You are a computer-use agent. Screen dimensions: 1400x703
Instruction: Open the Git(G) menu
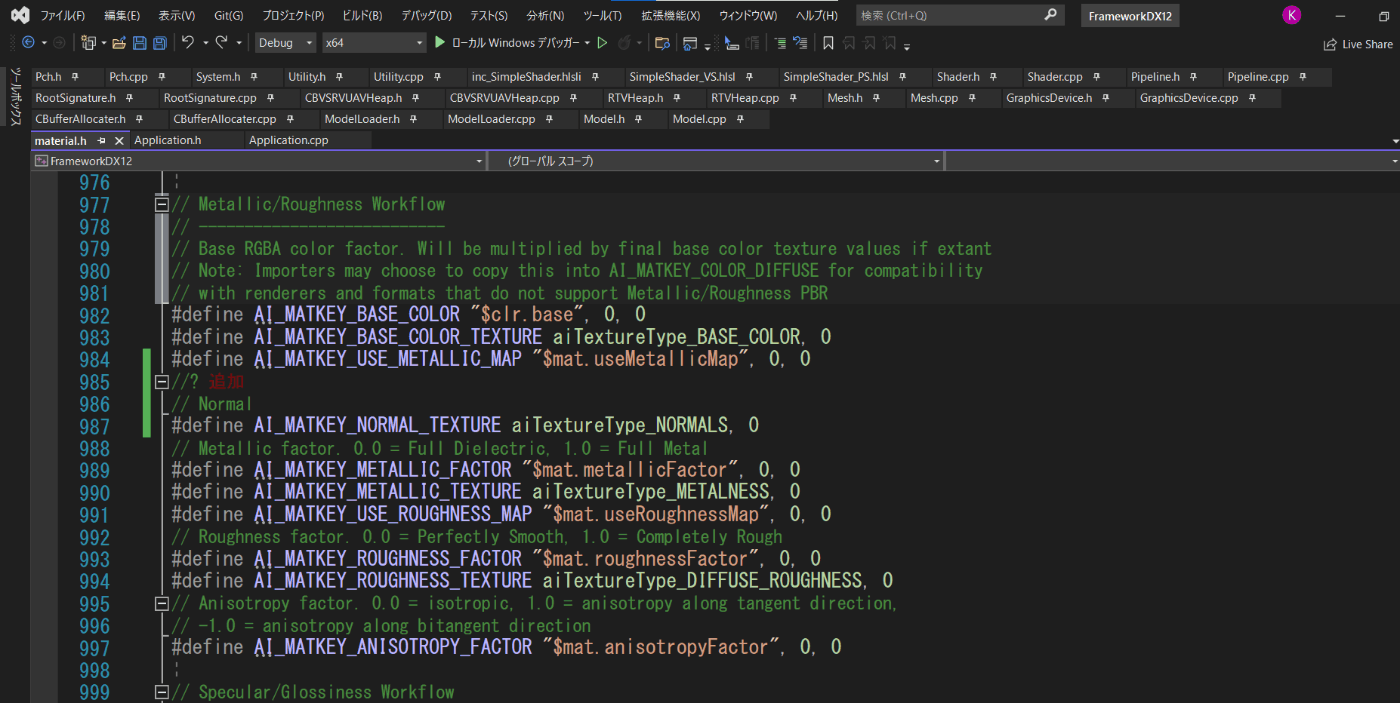(228, 16)
